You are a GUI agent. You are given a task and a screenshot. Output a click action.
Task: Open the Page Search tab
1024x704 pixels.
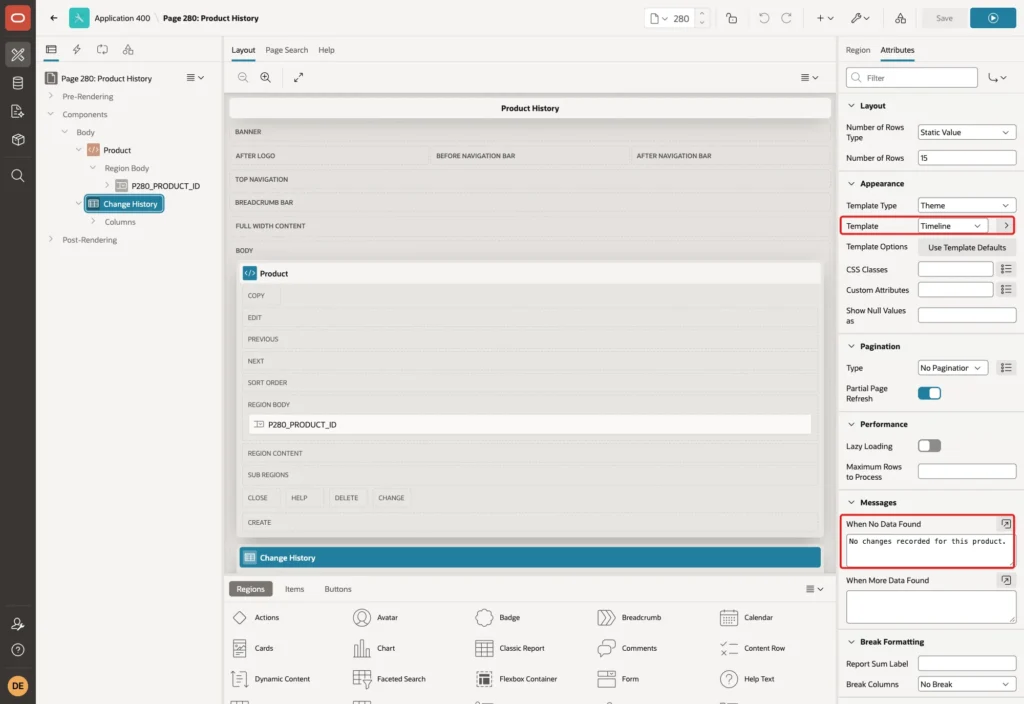[x=286, y=50]
